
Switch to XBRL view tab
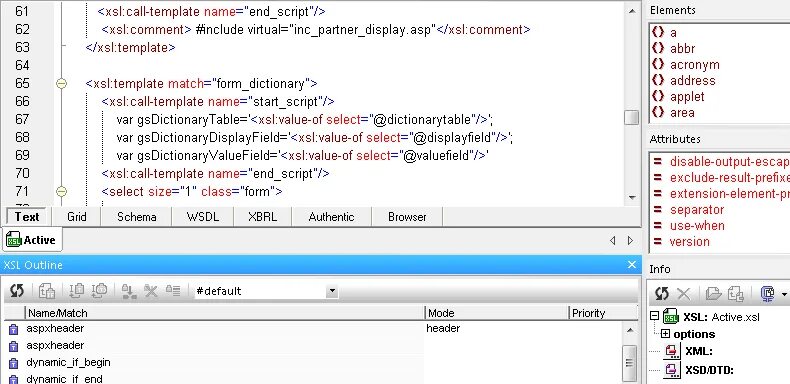pos(262,217)
